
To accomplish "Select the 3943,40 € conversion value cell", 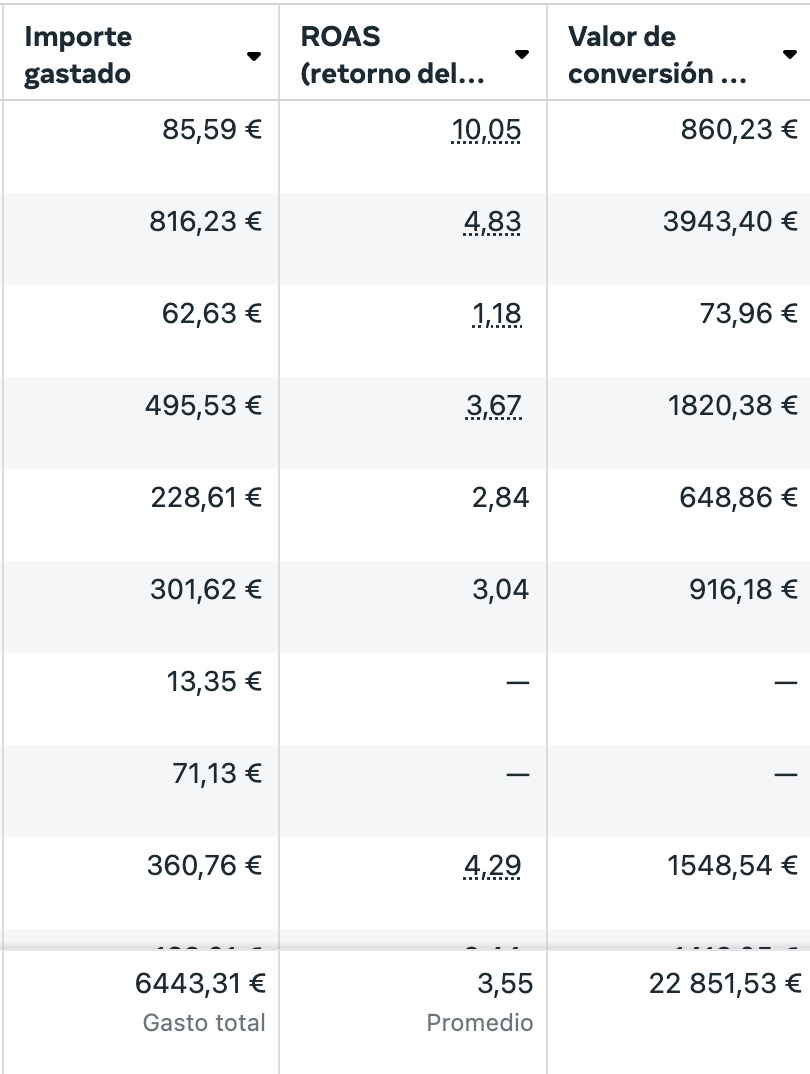I will point(730,221).
